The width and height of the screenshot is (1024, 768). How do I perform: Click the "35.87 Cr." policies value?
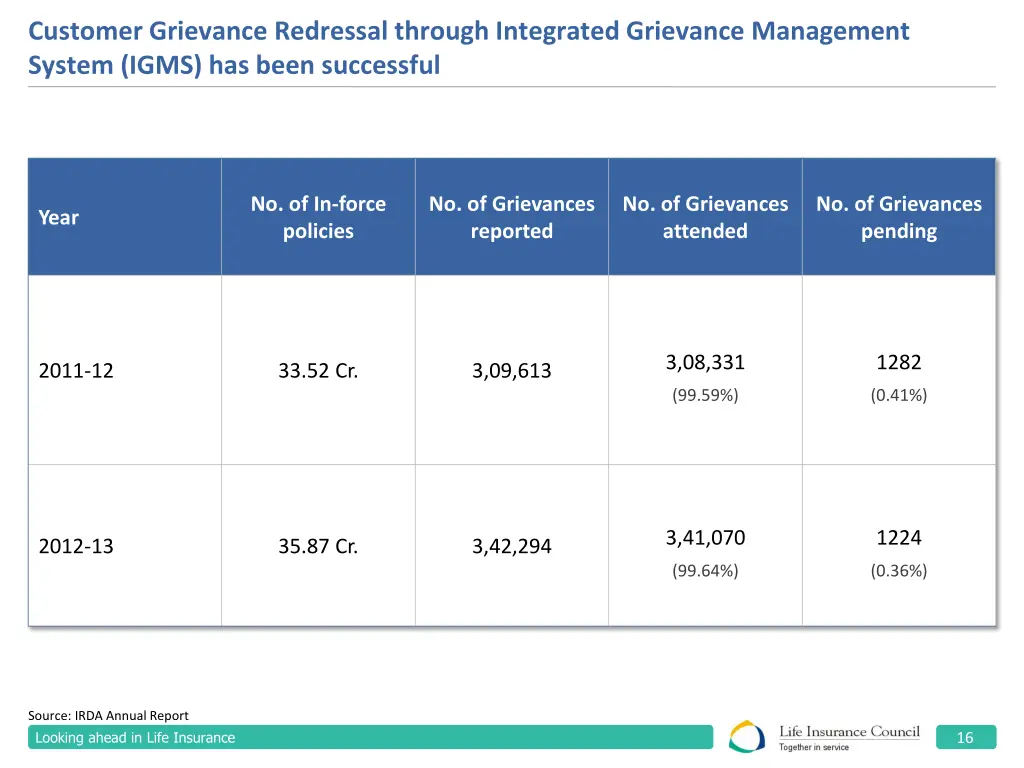tap(318, 546)
